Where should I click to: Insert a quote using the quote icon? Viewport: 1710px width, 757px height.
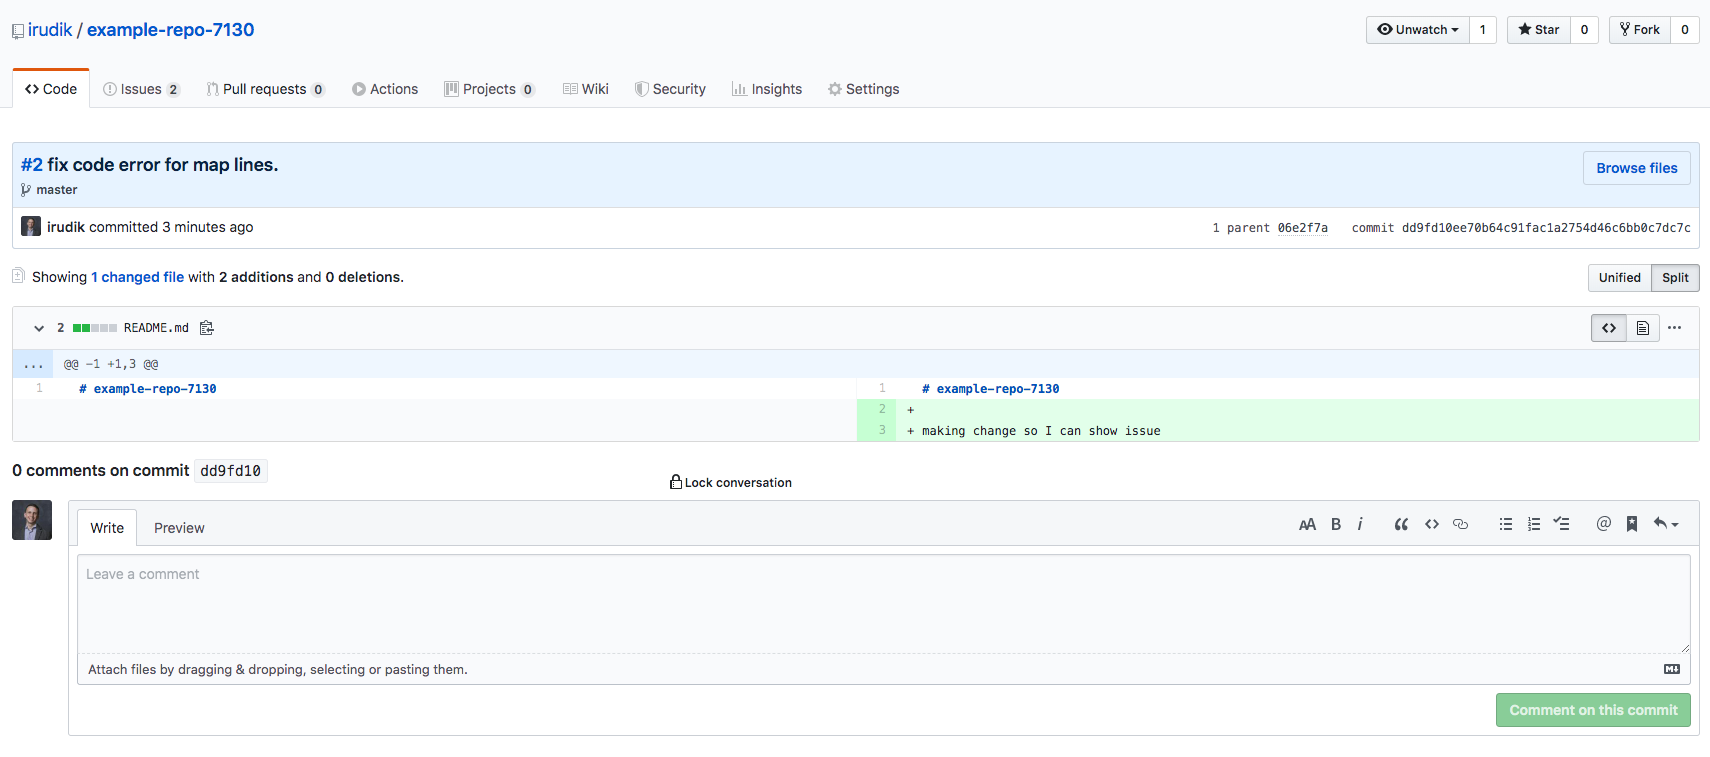click(1401, 524)
